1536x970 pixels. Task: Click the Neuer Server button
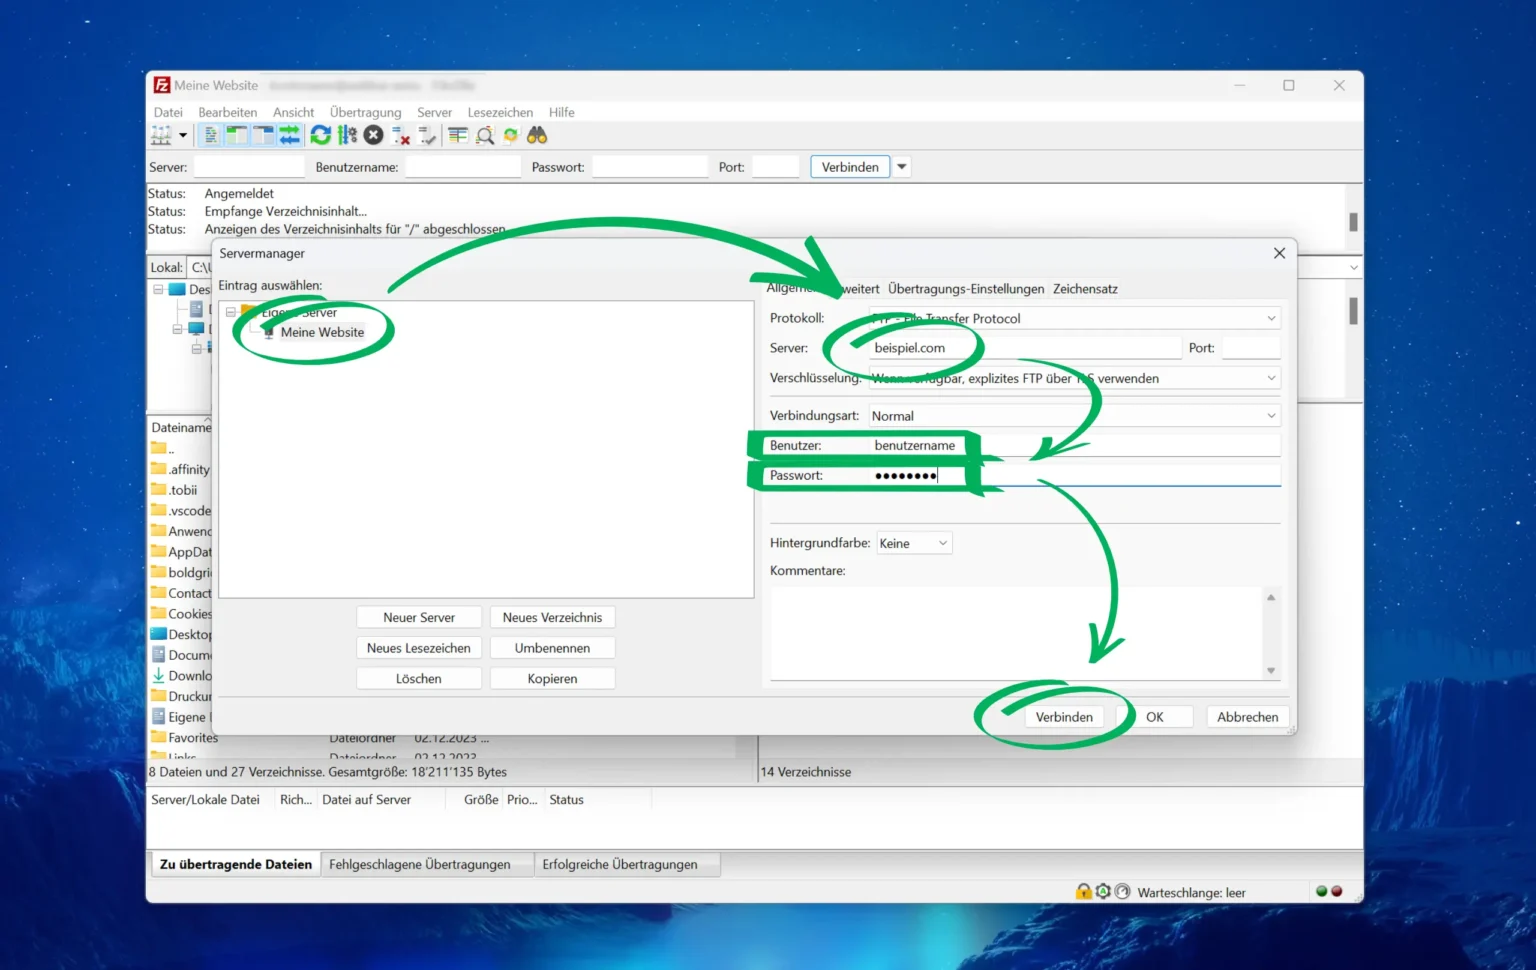click(x=419, y=618)
